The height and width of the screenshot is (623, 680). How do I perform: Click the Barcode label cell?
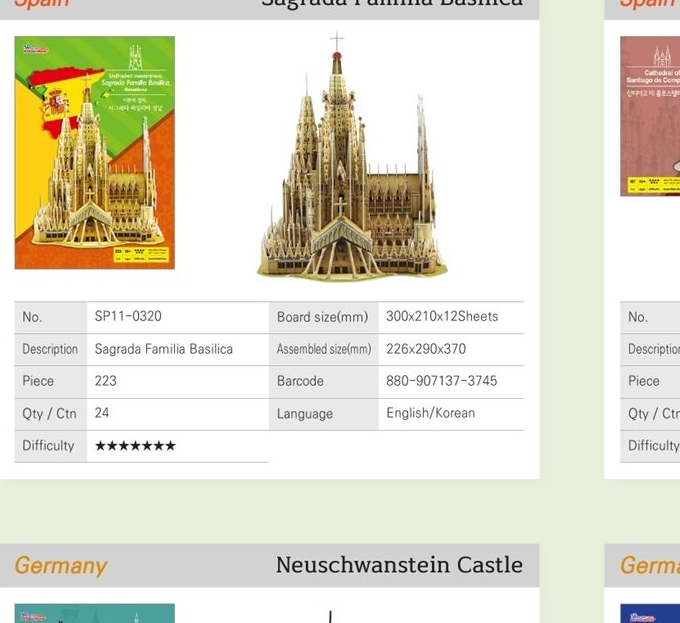(x=324, y=382)
